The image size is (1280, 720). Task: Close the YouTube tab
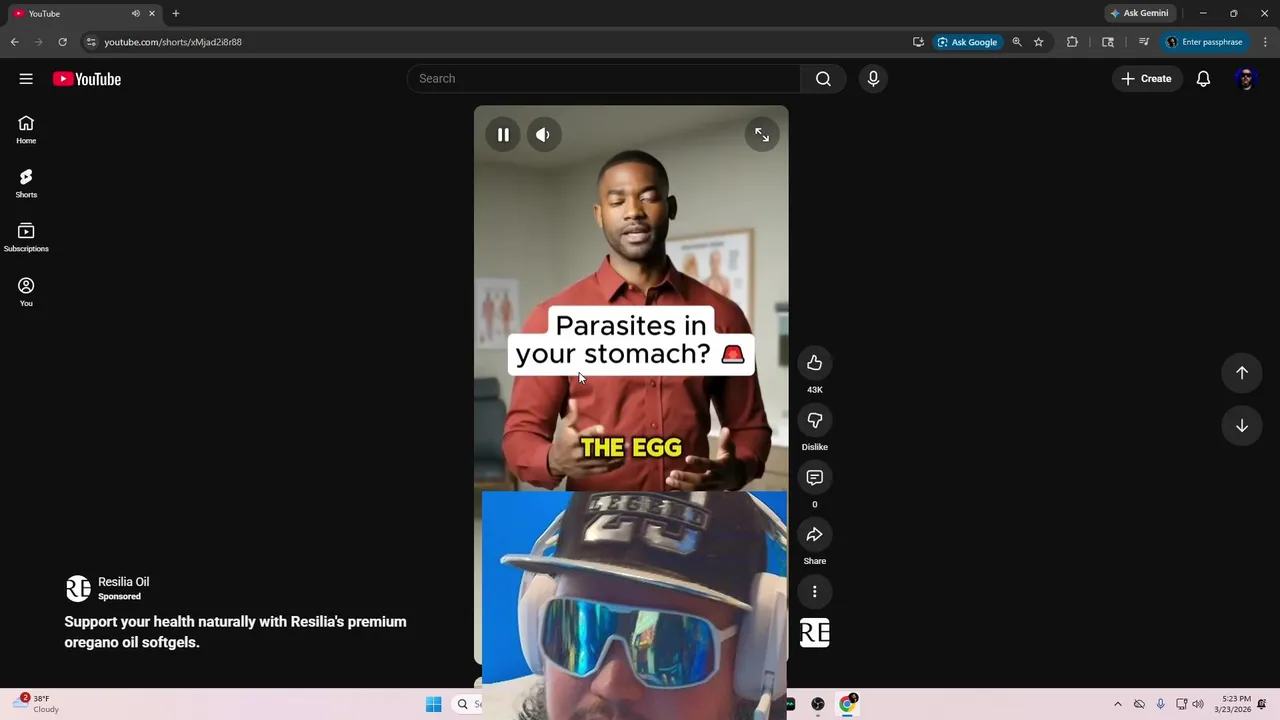pos(152,13)
